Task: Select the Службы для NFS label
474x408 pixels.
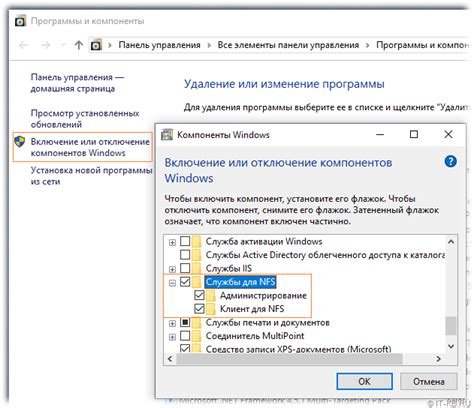Action: pyautogui.click(x=240, y=282)
